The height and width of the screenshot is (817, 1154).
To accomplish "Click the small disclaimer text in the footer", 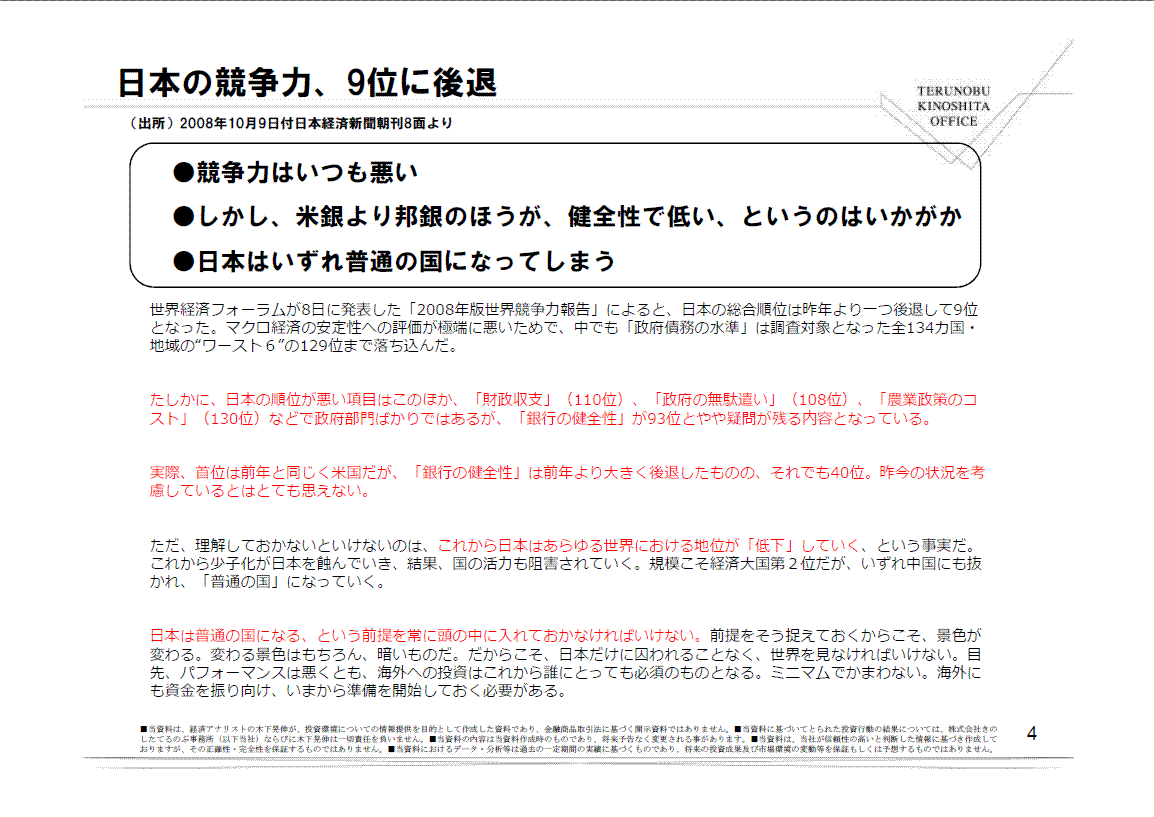I will coord(568,737).
